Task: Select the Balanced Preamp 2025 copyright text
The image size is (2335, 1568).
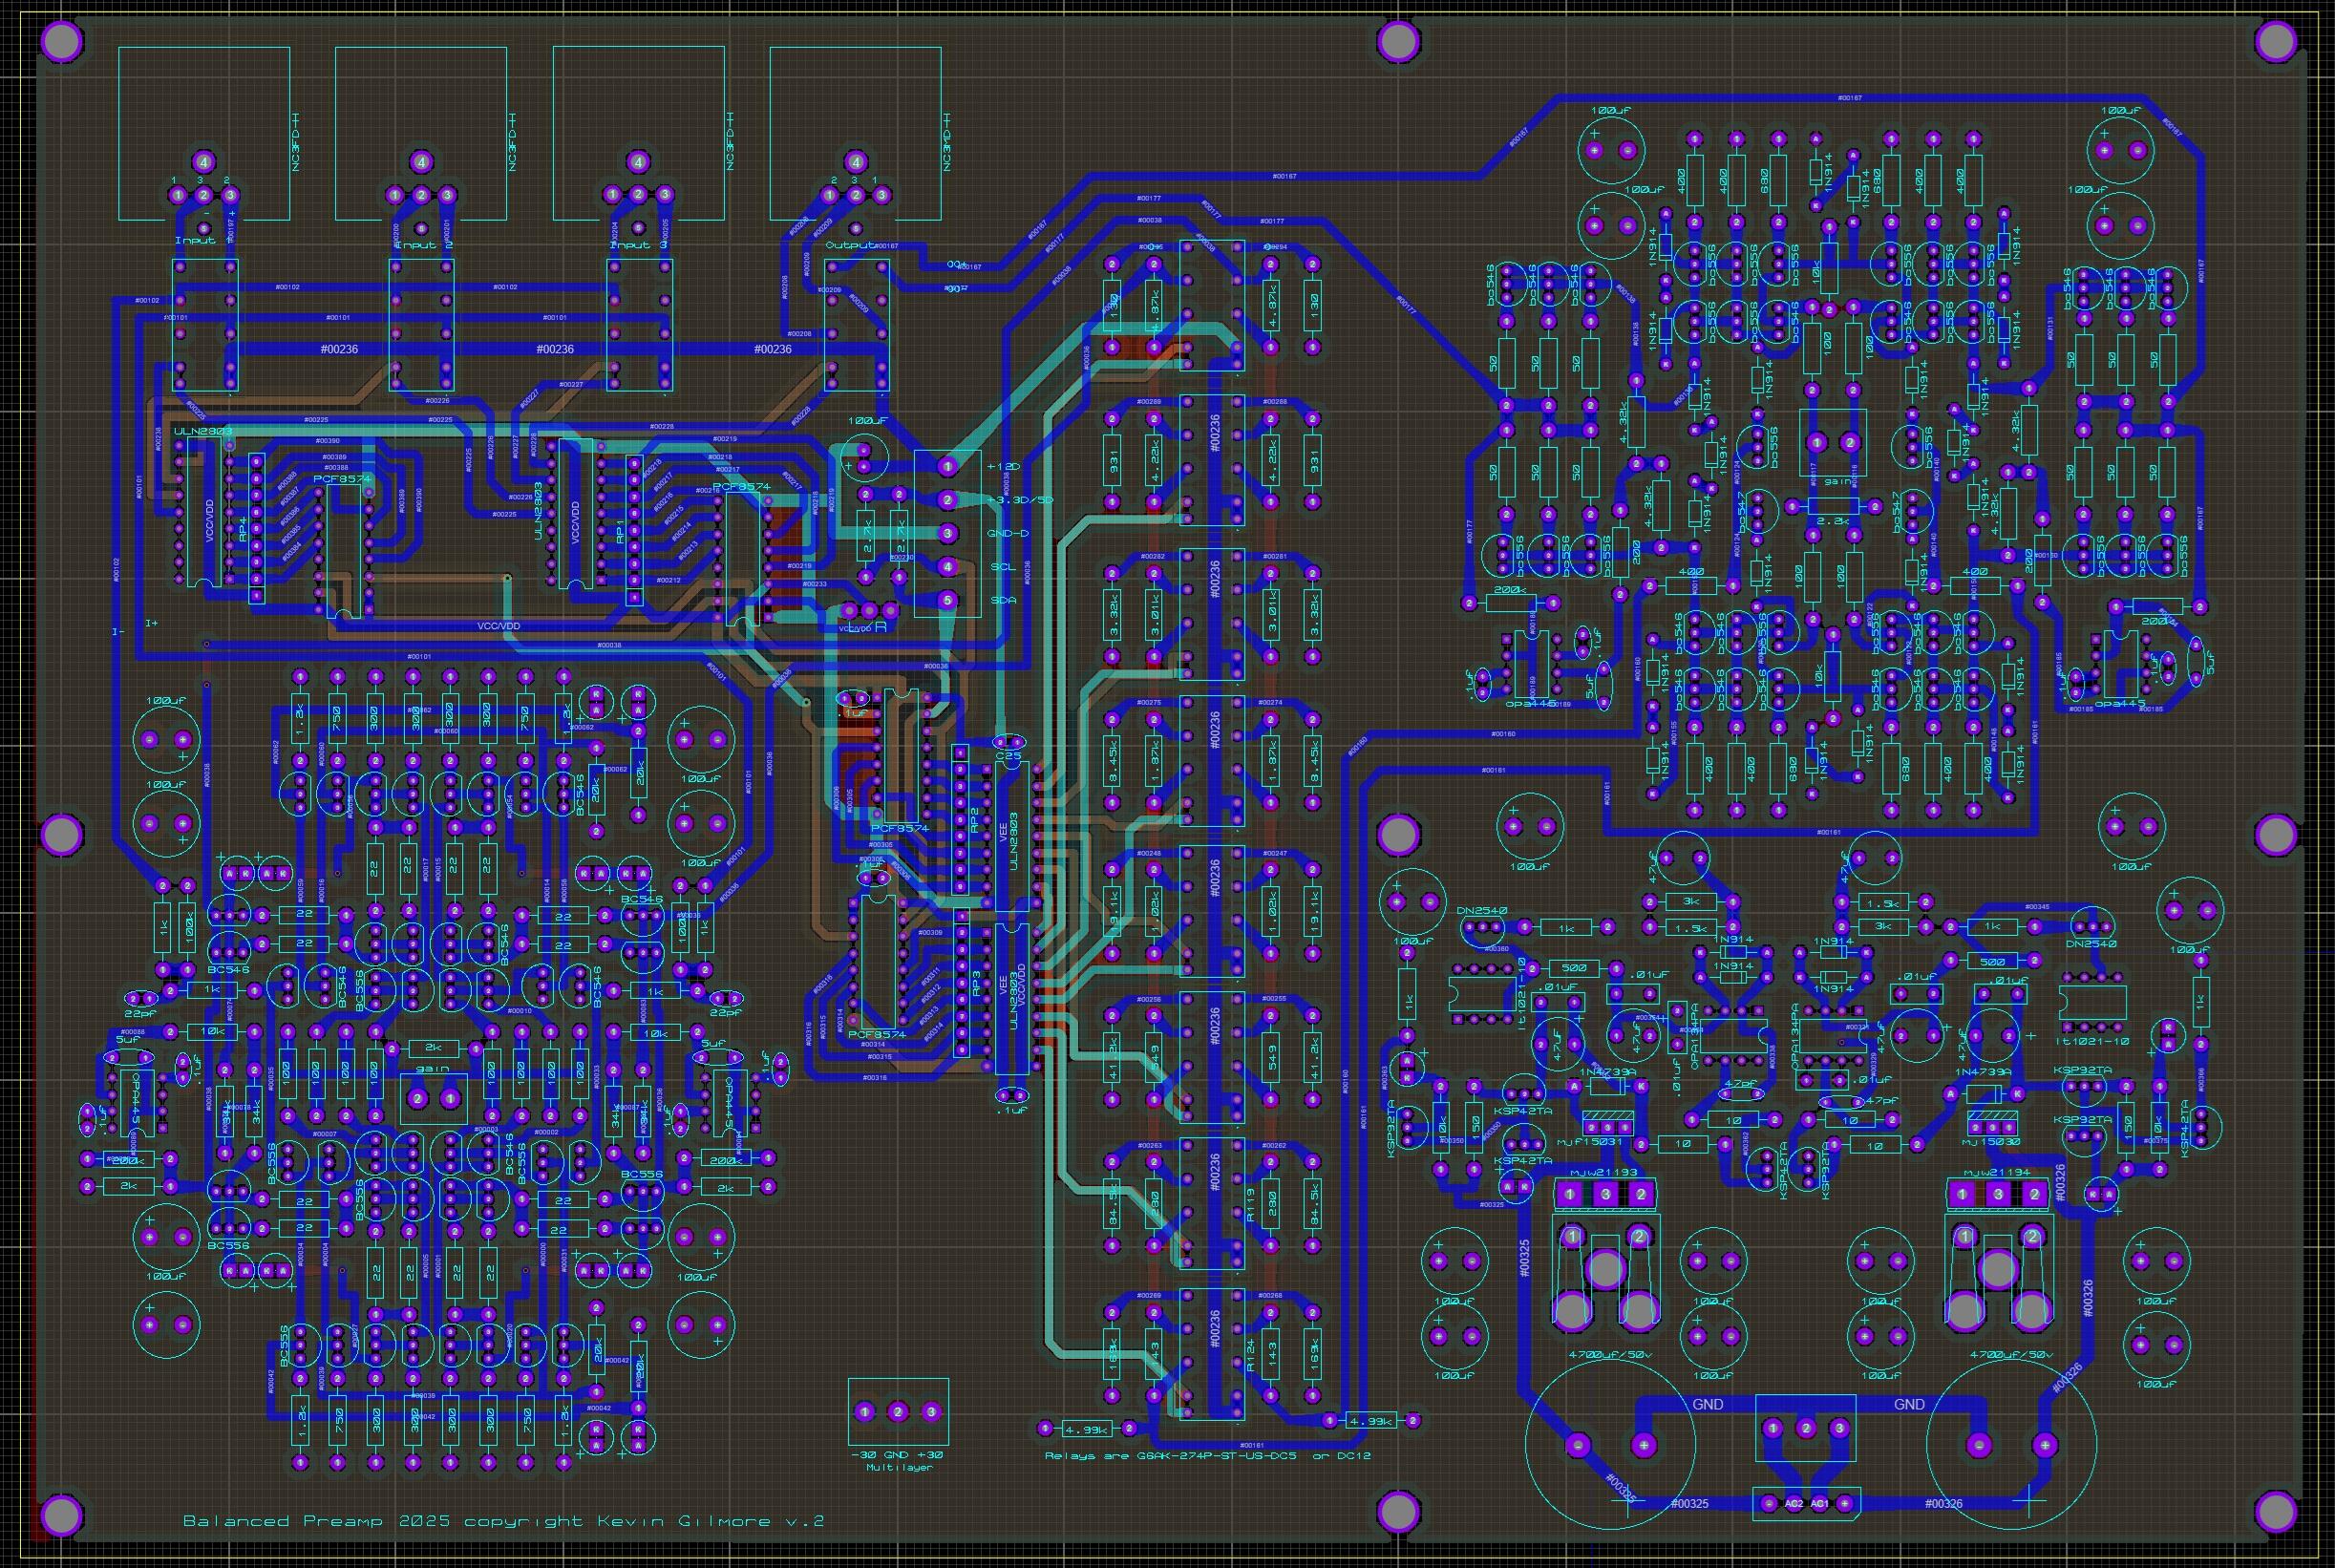Action: click(x=503, y=1521)
